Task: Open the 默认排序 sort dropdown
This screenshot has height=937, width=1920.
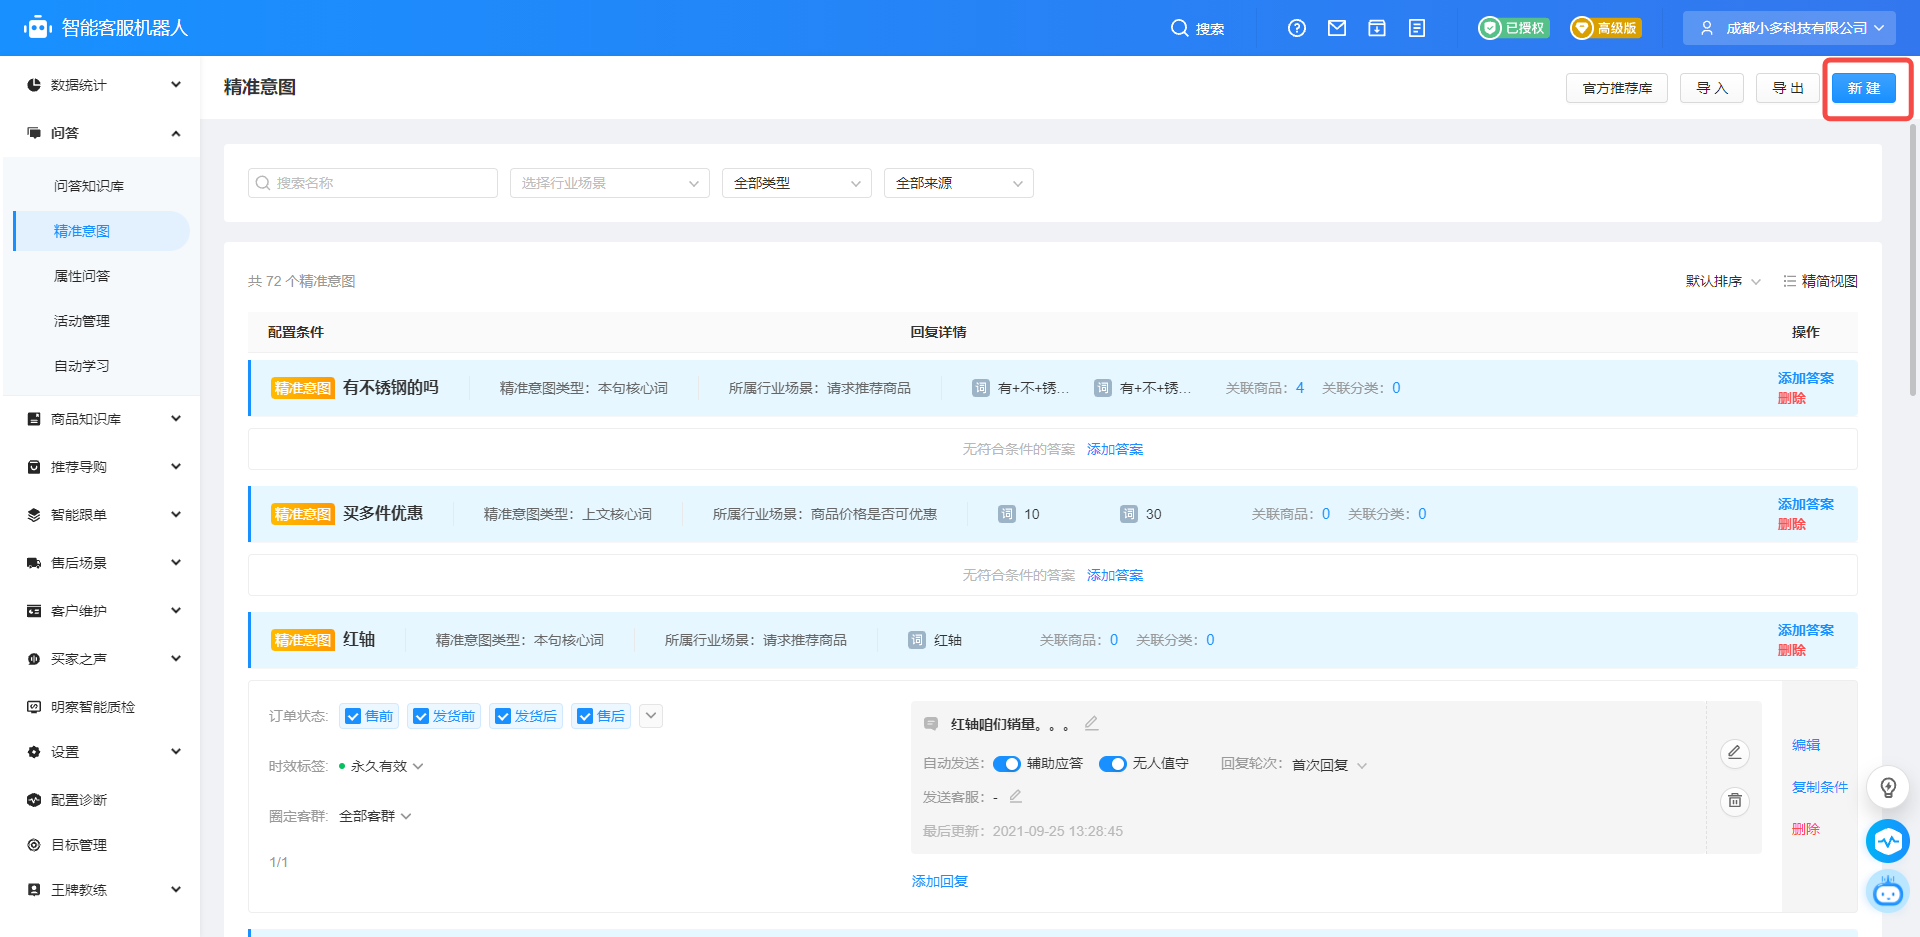Action: pos(1723,281)
